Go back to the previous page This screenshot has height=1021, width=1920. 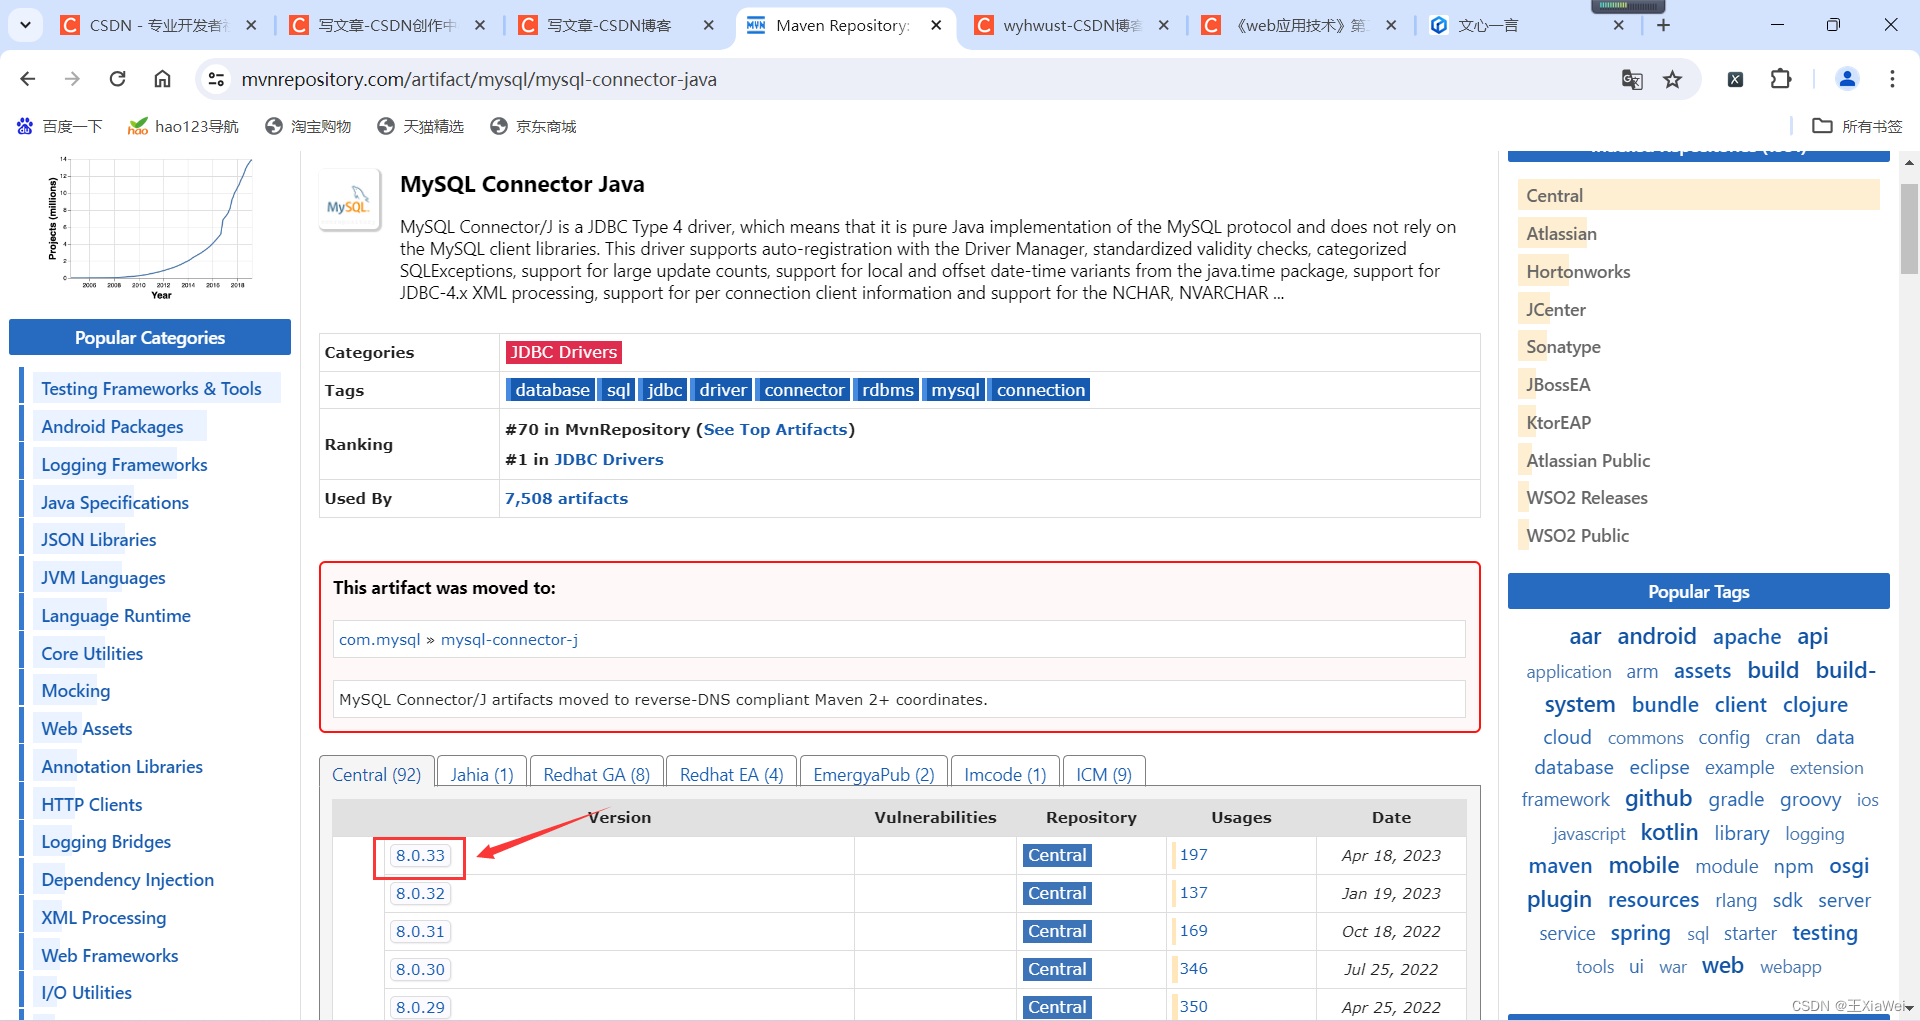(27, 79)
